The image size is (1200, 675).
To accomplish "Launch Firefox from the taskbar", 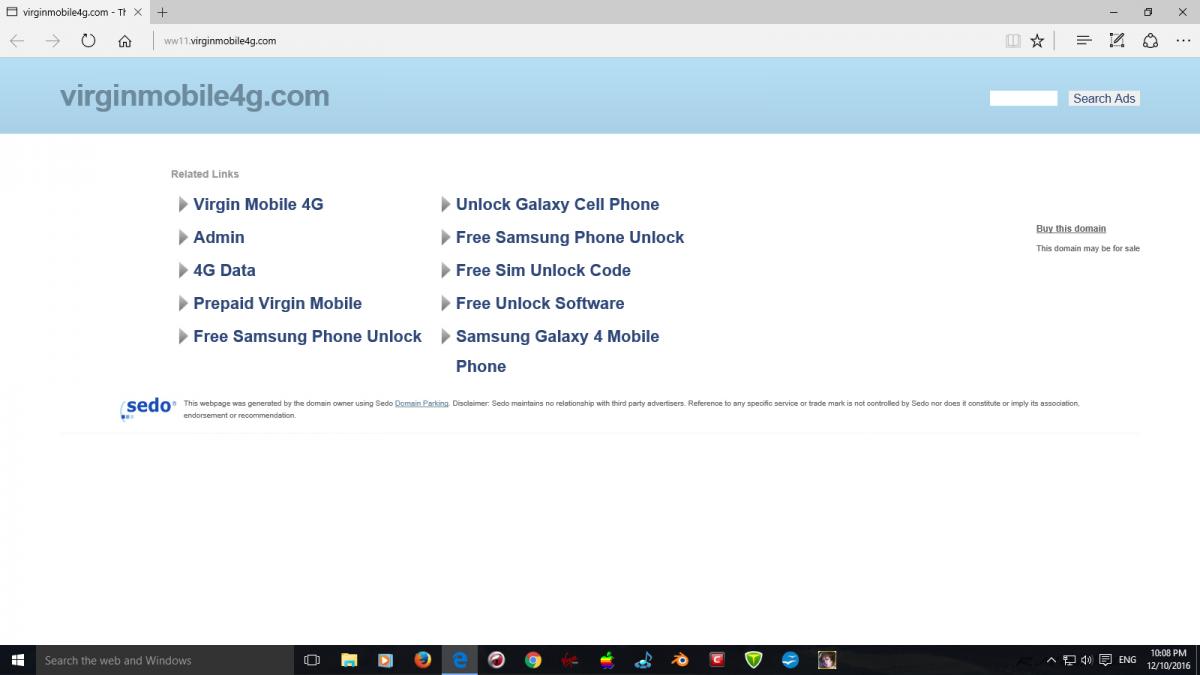I will pos(422,660).
